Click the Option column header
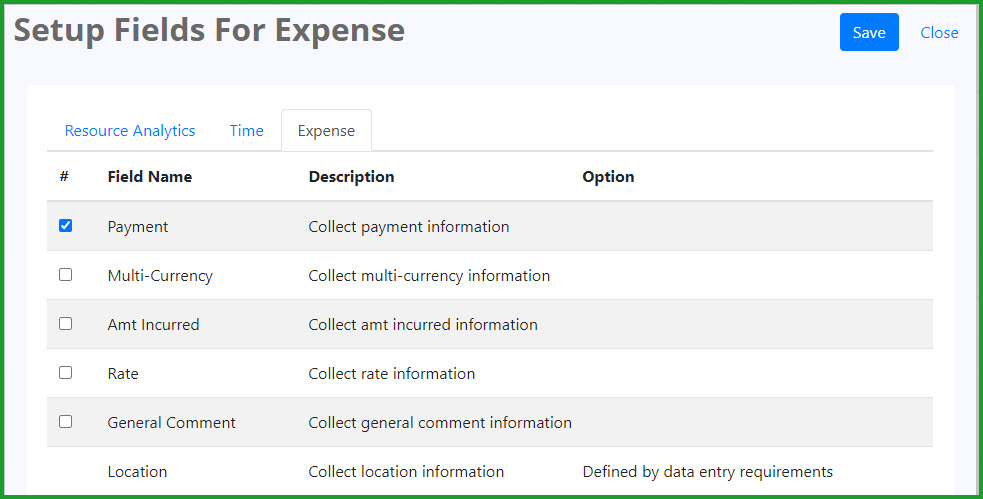The image size is (983, 499). tap(608, 177)
